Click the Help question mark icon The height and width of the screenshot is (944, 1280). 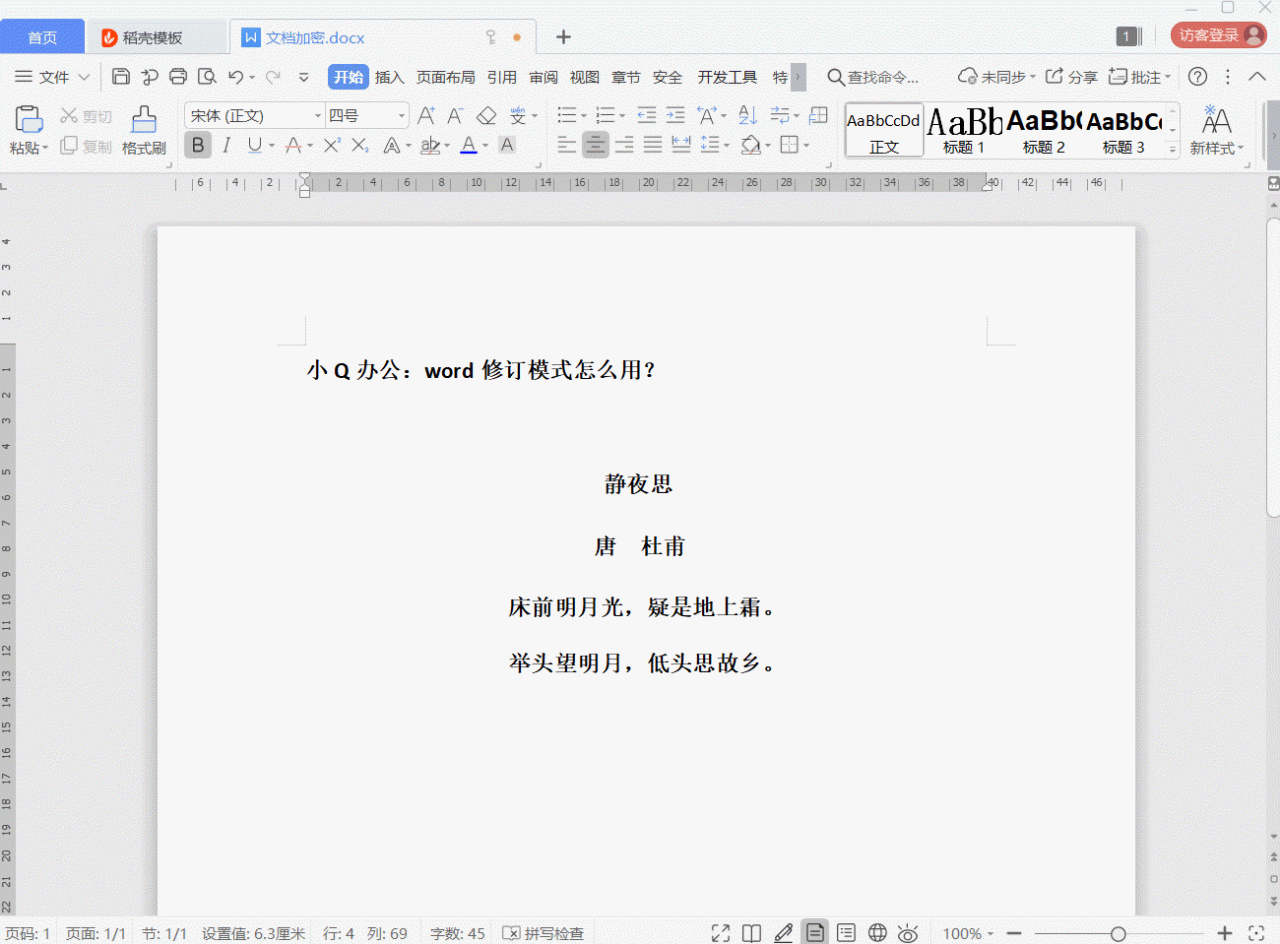click(x=1197, y=77)
